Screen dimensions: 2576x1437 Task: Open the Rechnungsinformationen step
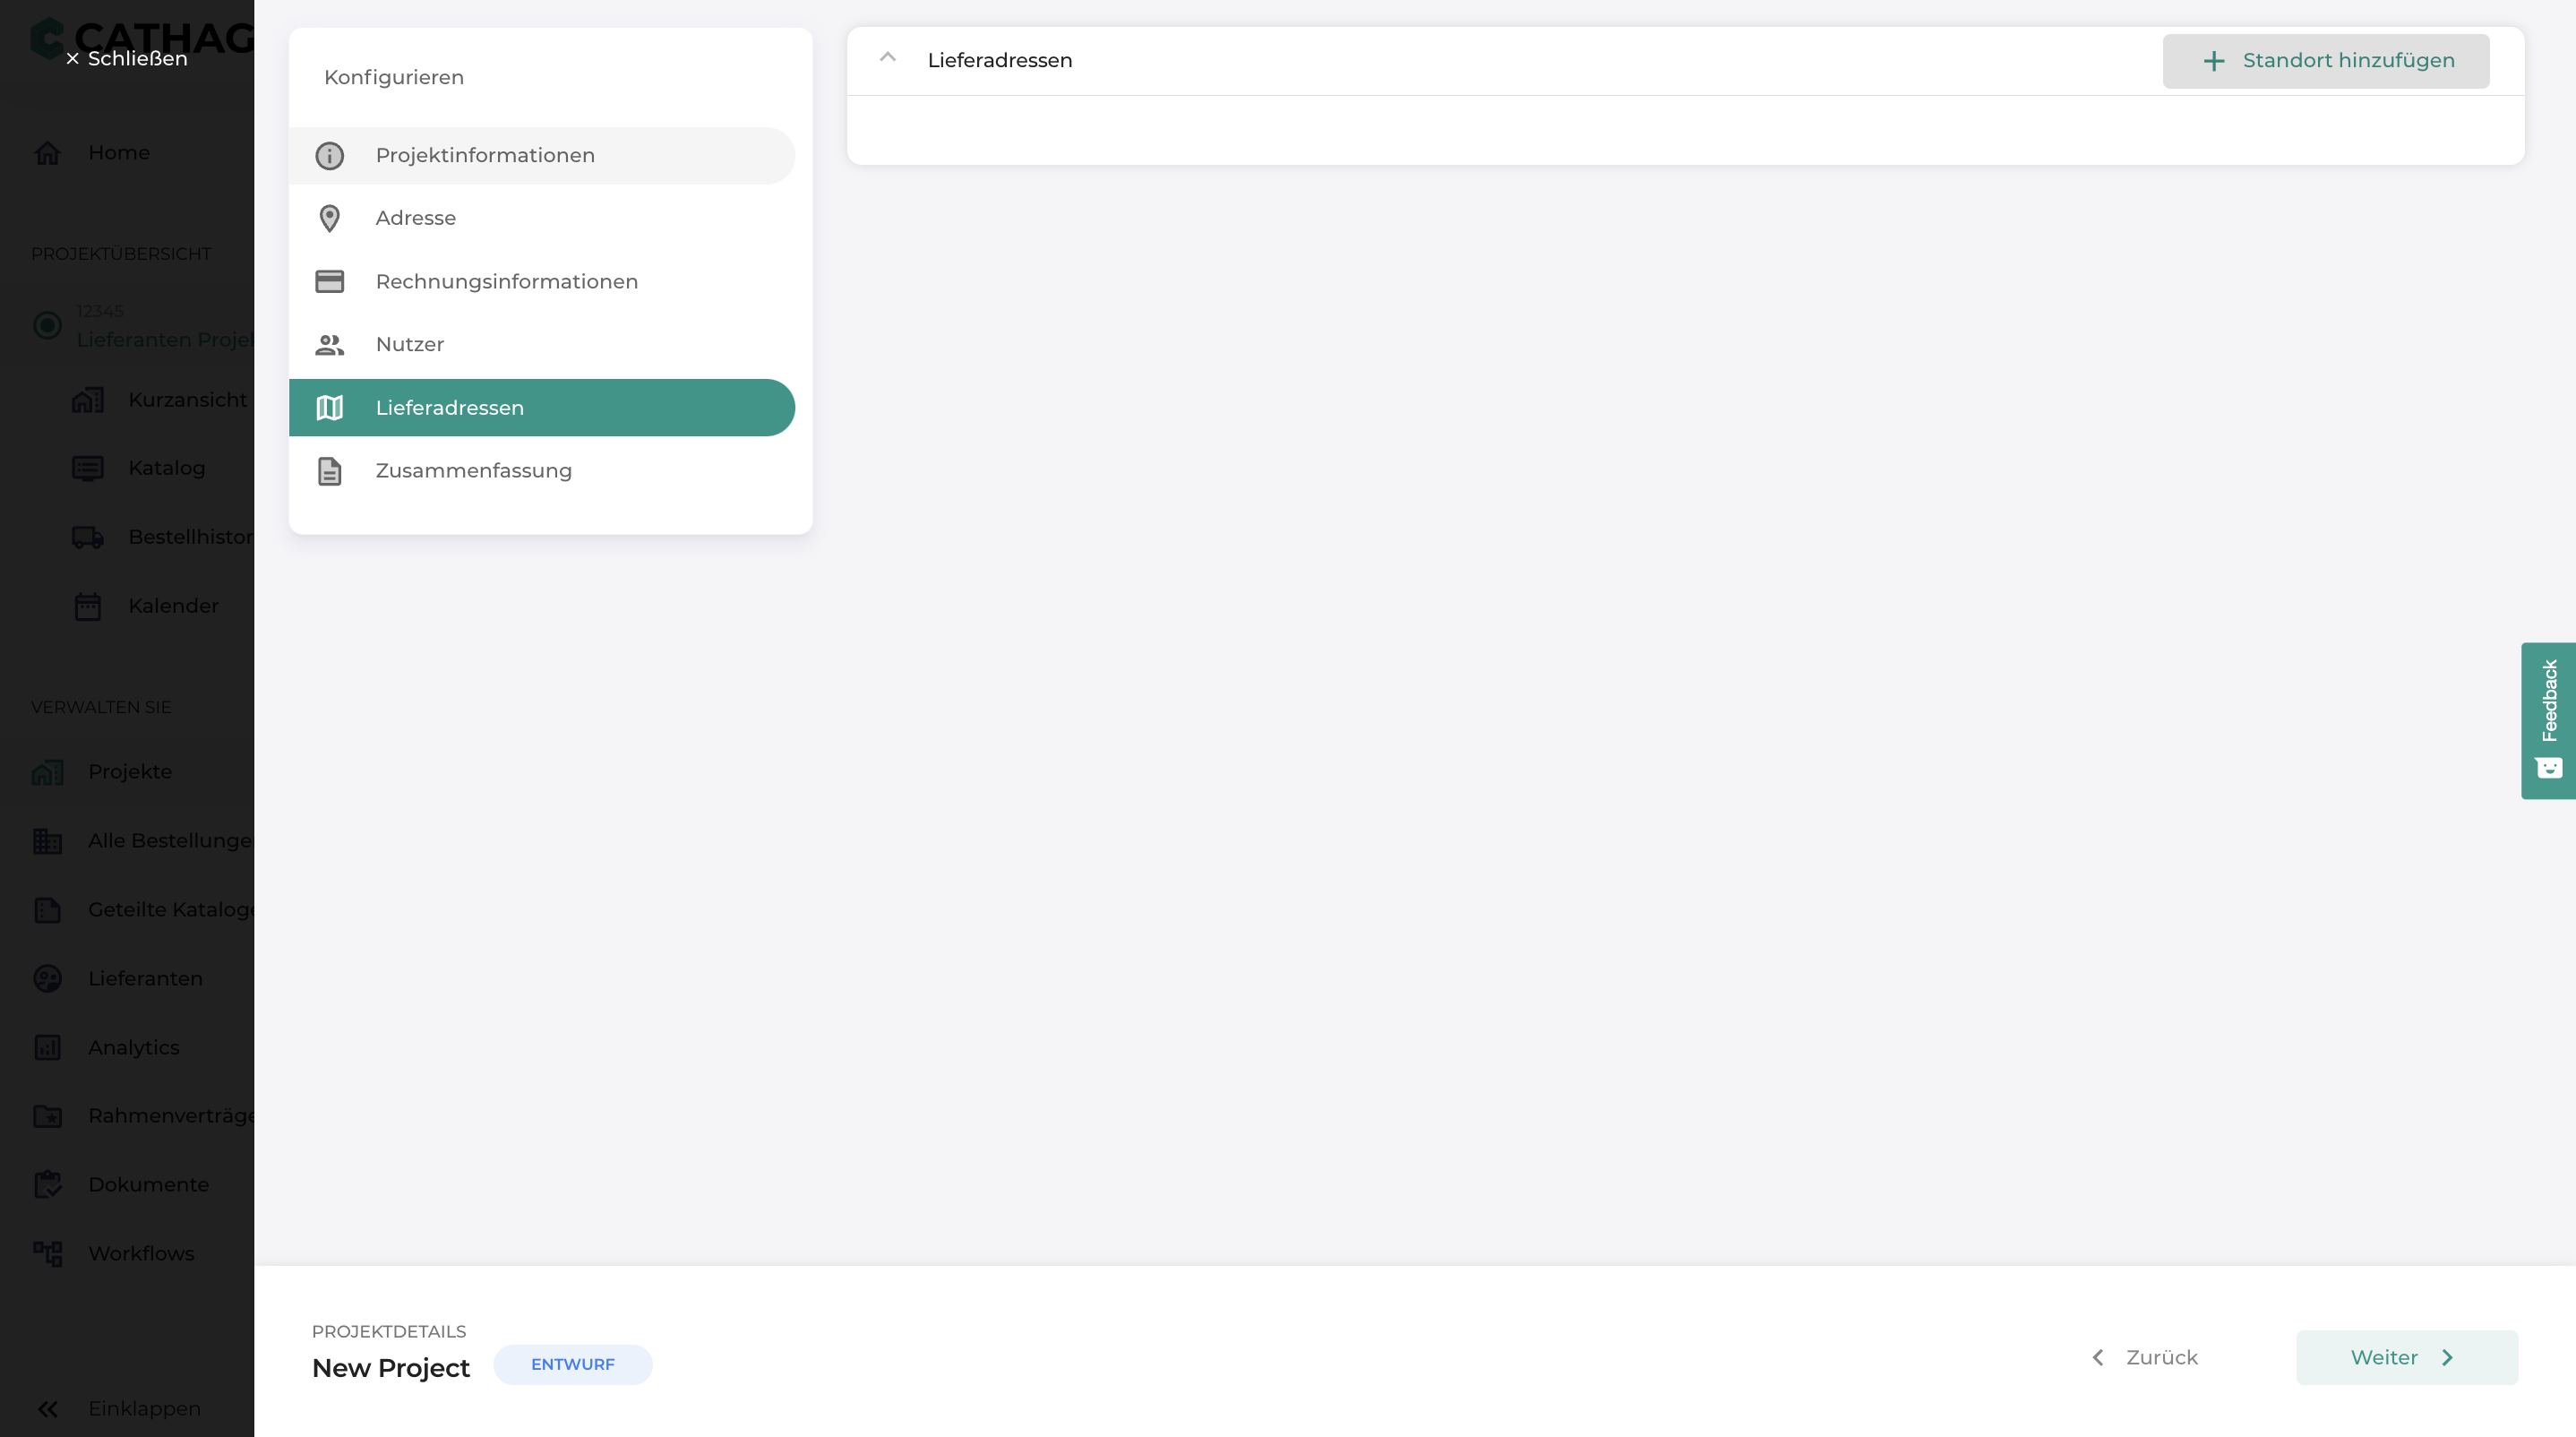pyautogui.click(x=542, y=281)
